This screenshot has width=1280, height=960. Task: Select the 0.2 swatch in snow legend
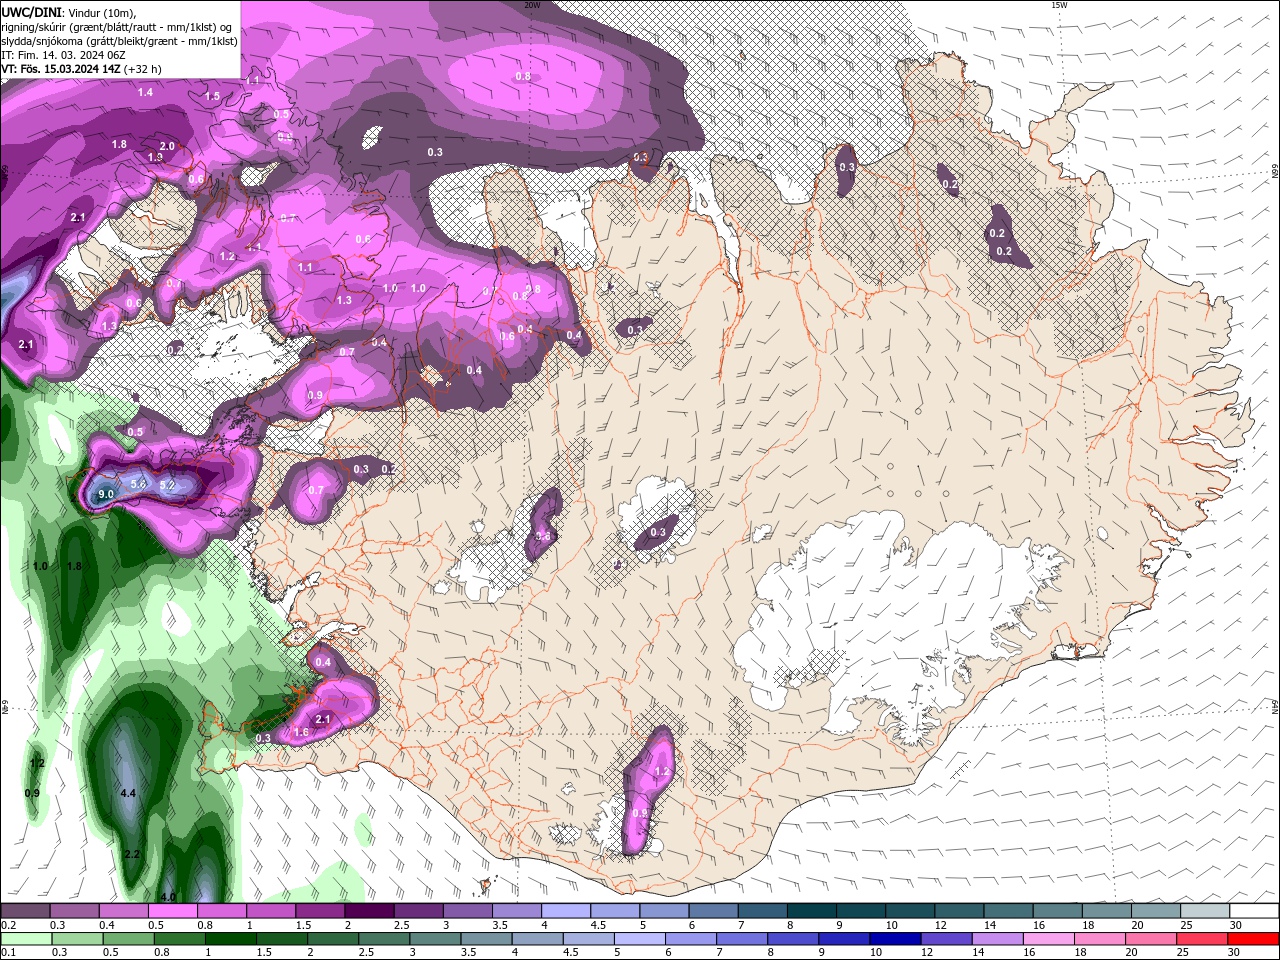25,911
